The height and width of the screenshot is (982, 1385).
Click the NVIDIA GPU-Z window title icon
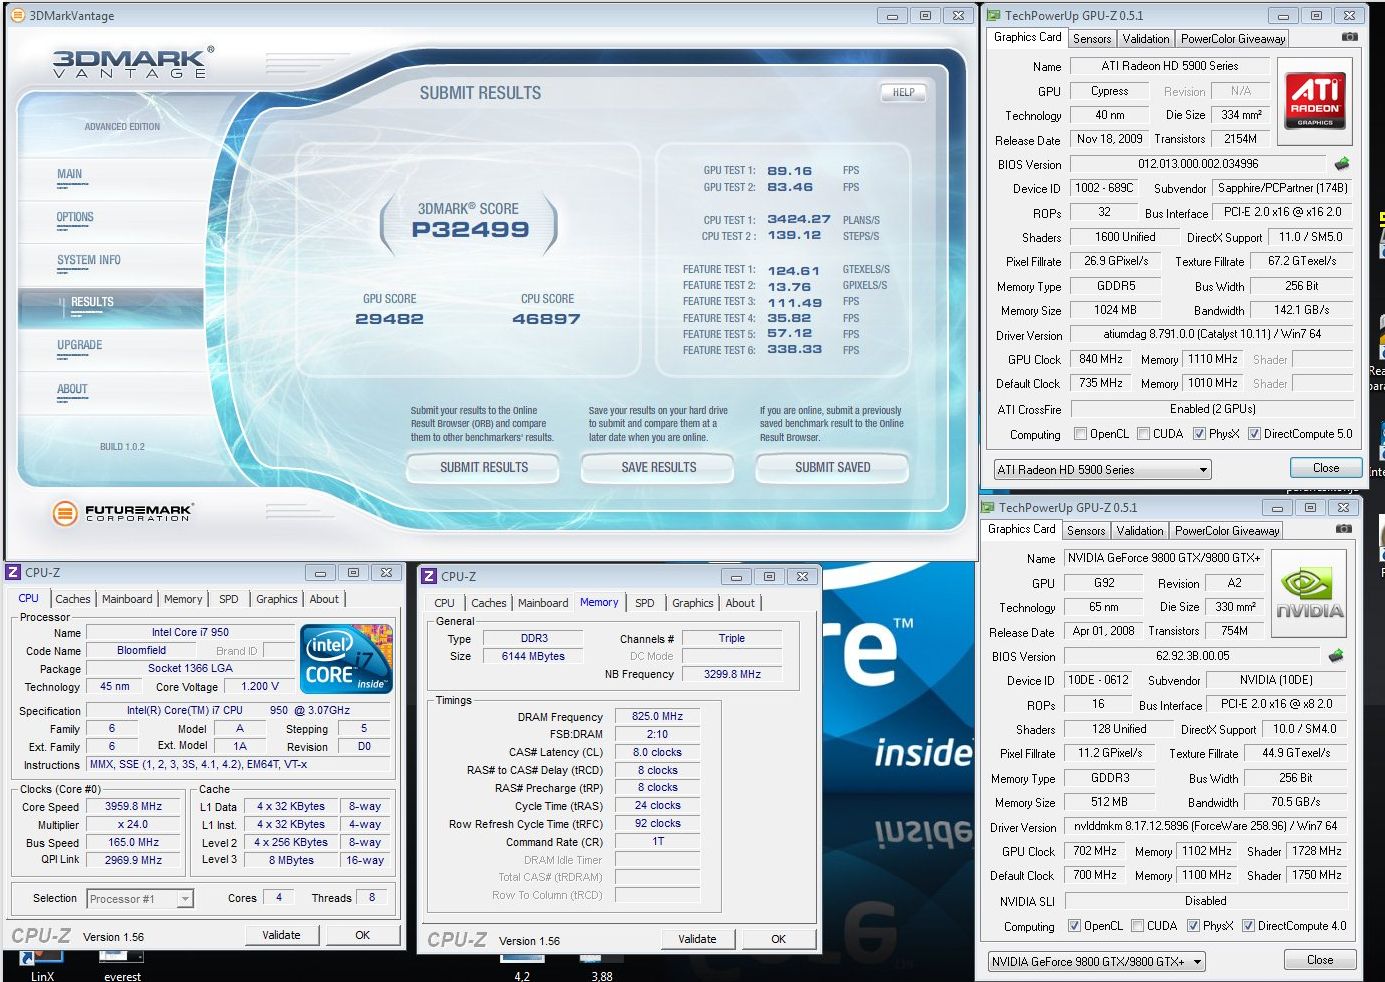pos(987,507)
